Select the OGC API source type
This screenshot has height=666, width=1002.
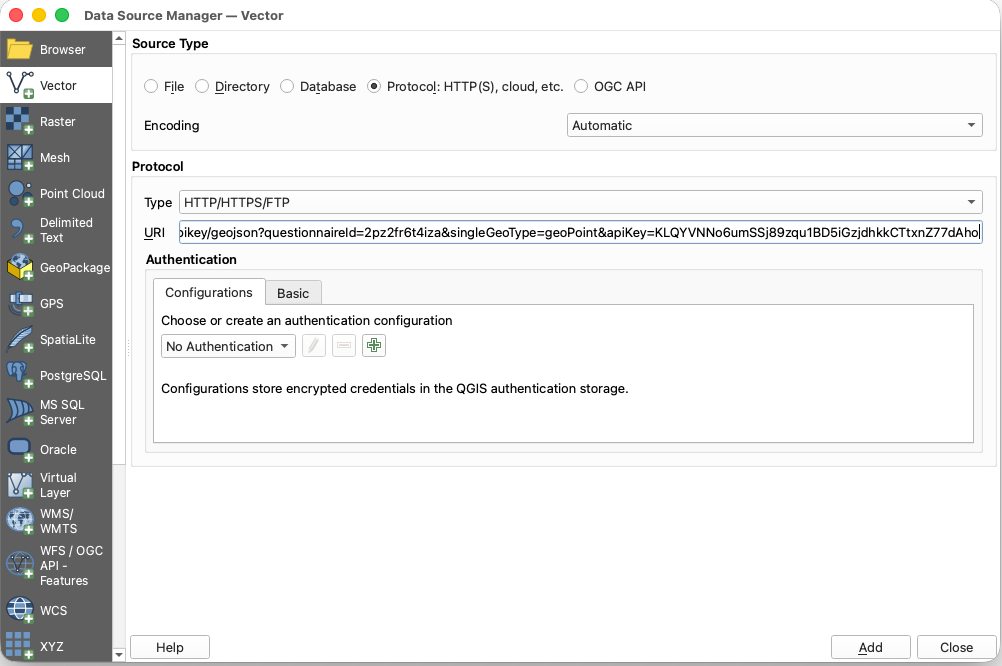610,86
